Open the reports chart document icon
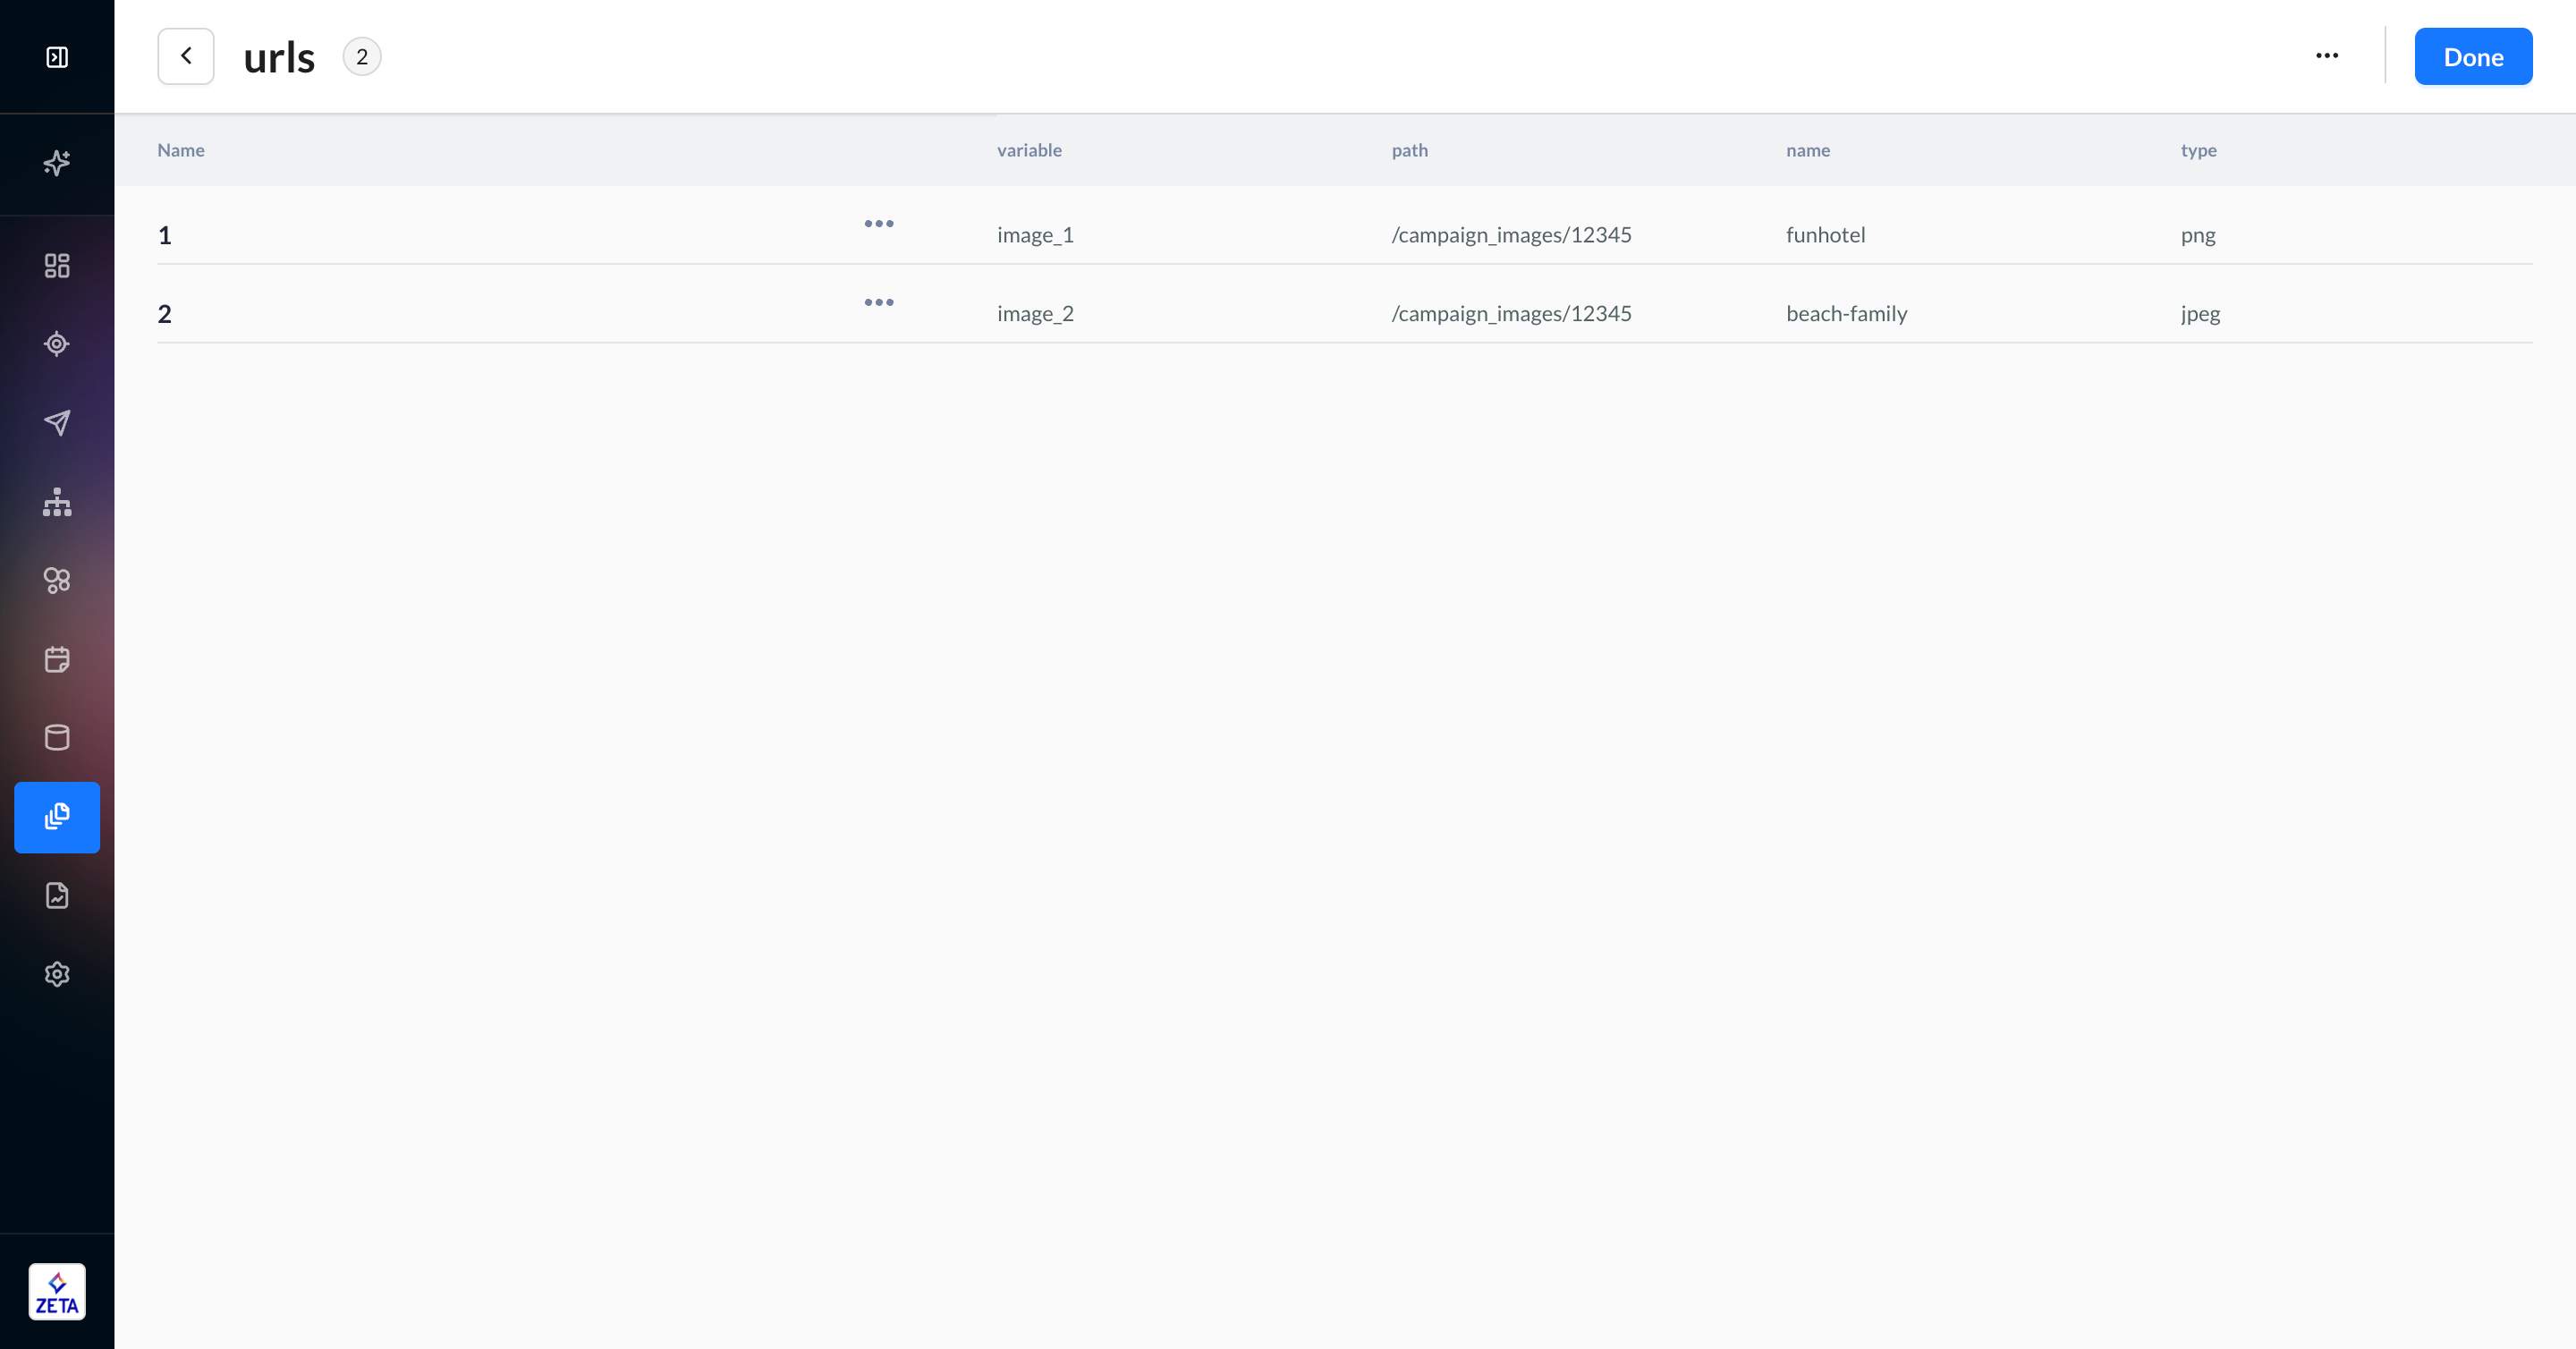2576x1349 pixels. [x=57, y=895]
